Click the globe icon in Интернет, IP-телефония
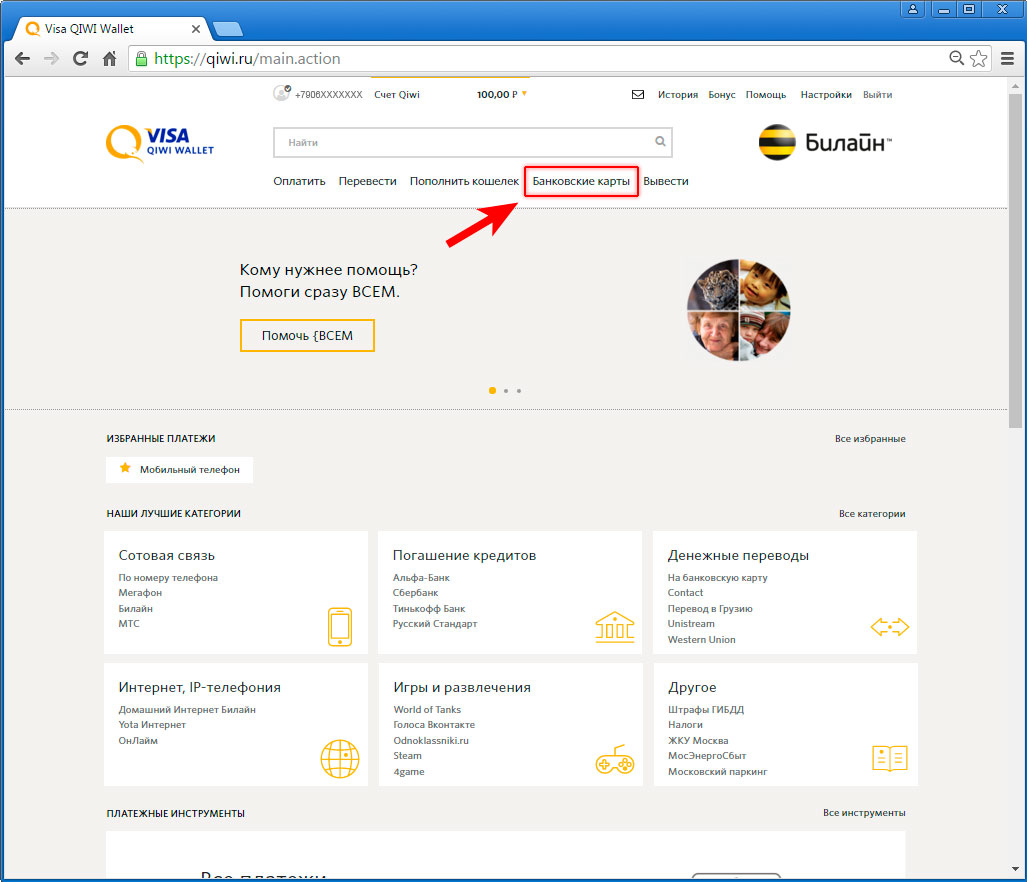 pyautogui.click(x=340, y=759)
